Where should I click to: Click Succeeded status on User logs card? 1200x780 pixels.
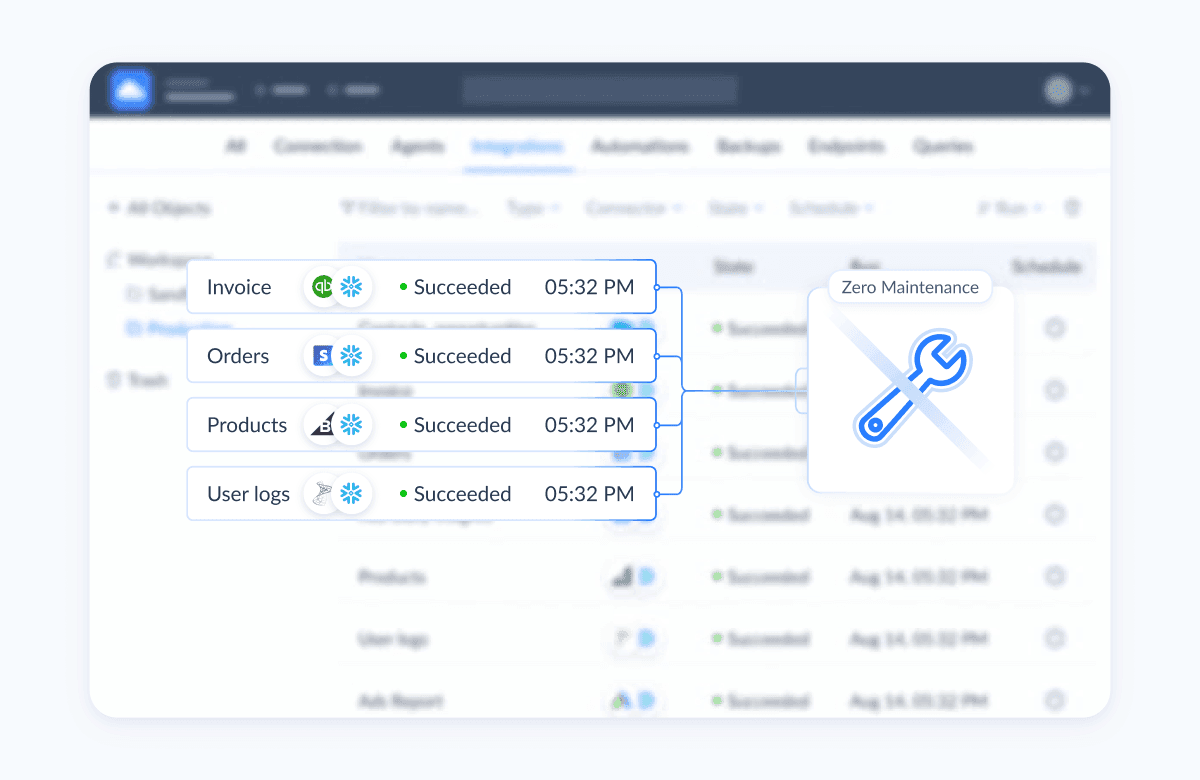click(x=455, y=494)
